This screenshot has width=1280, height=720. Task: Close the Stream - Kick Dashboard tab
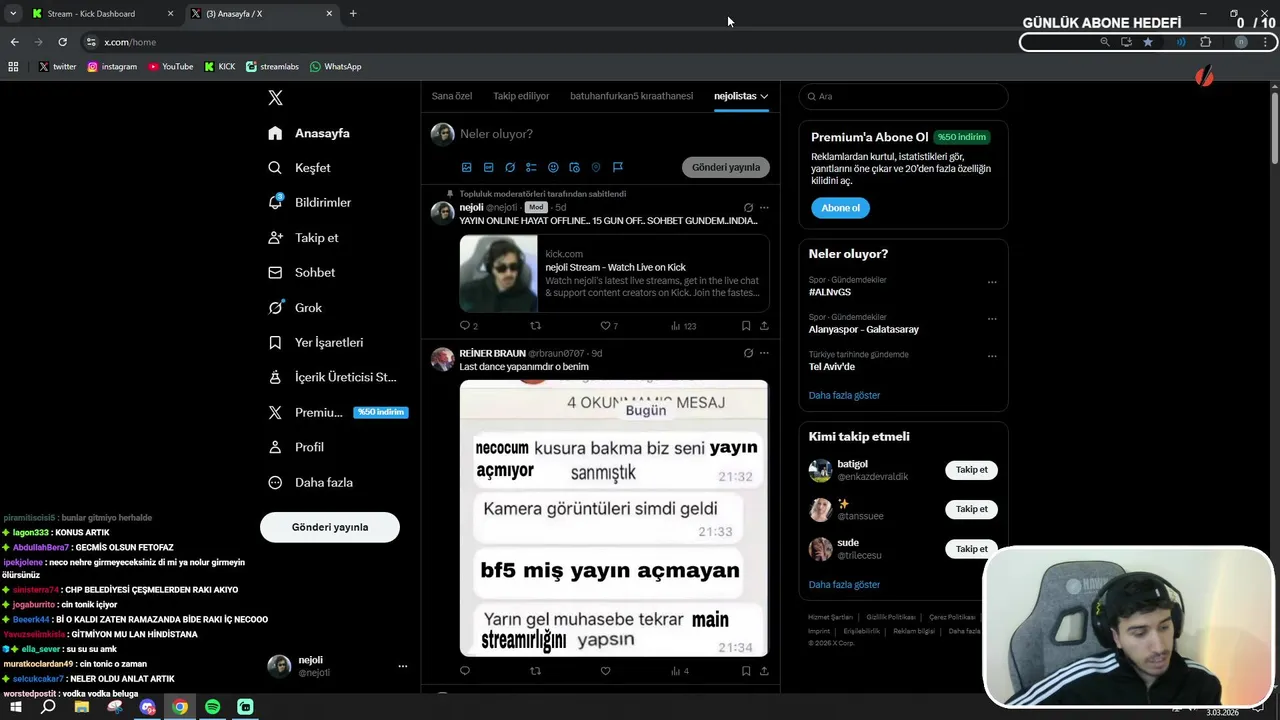pyautogui.click(x=170, y=14)
